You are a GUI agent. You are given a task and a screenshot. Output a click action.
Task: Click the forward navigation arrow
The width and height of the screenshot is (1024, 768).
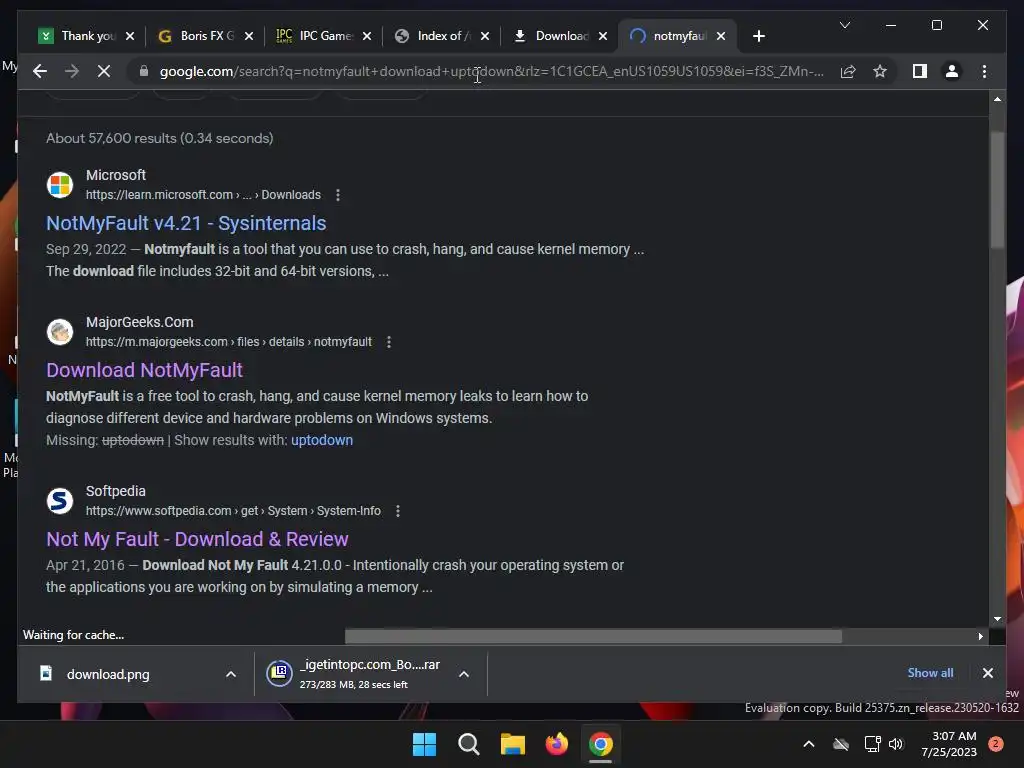72,71
